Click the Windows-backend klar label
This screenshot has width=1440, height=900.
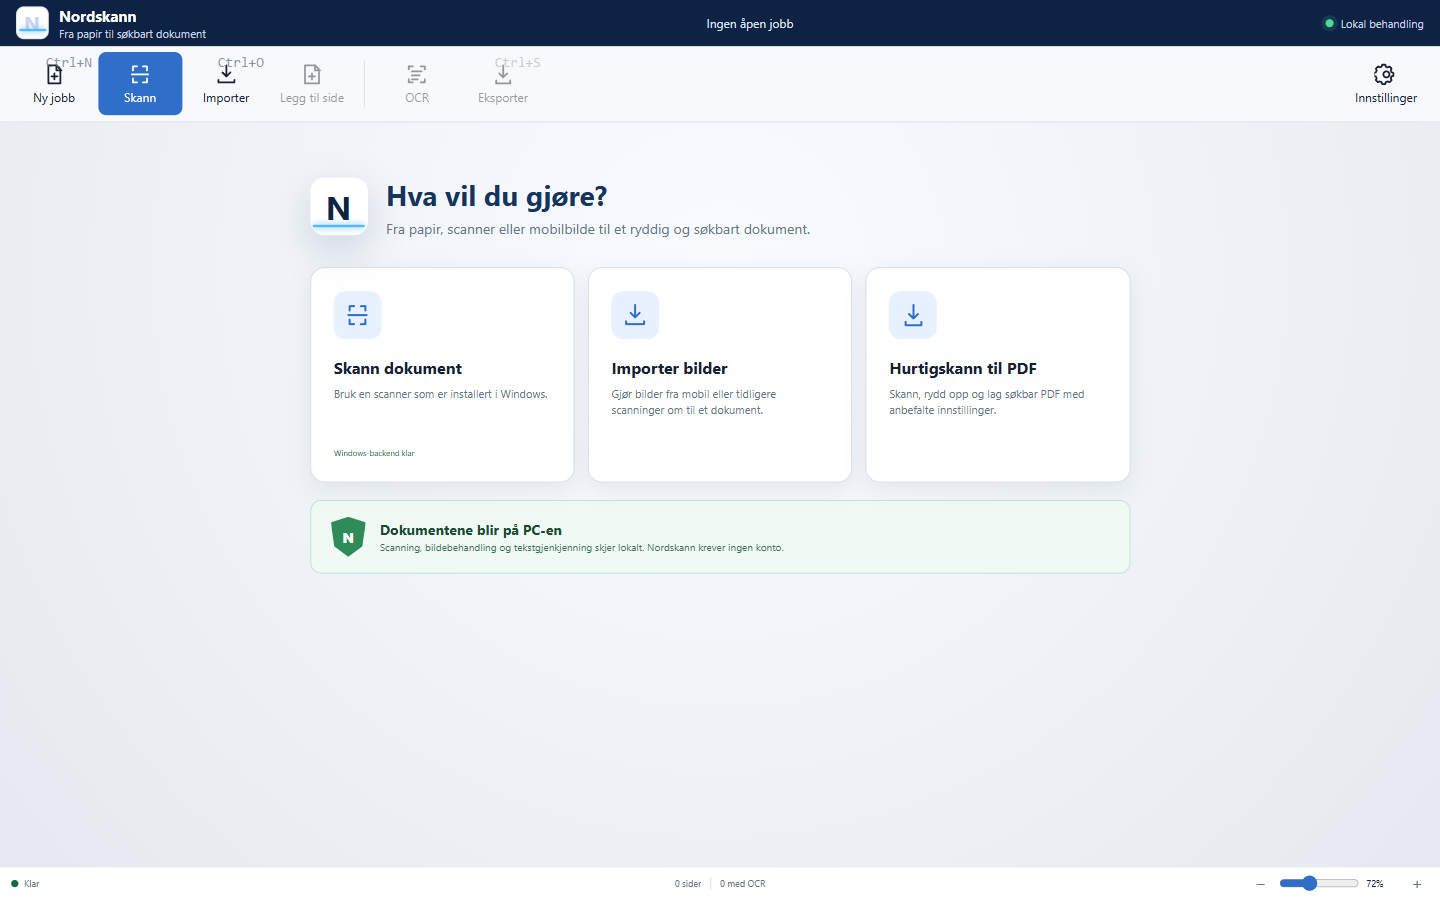[x=374, y=453]
